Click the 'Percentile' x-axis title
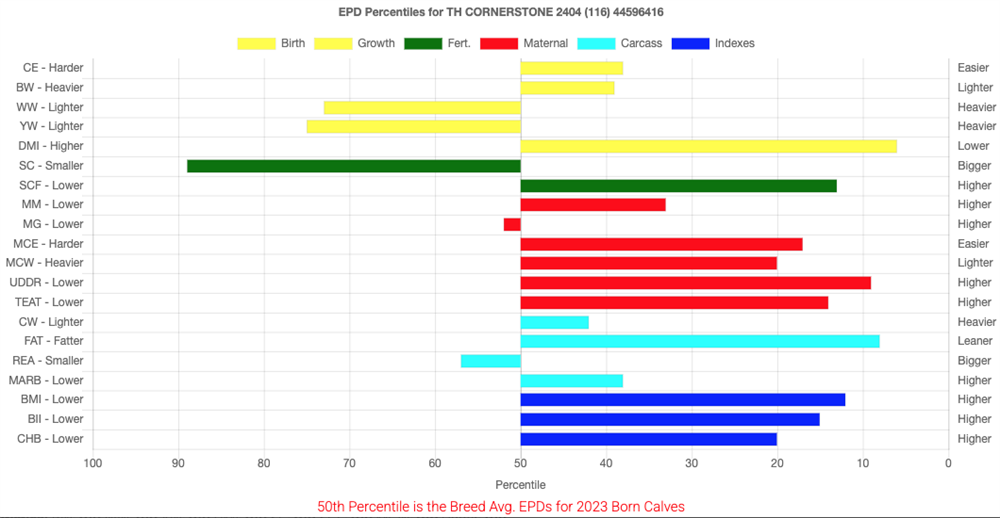The image size is (1000, 518). tap(520, 484)
